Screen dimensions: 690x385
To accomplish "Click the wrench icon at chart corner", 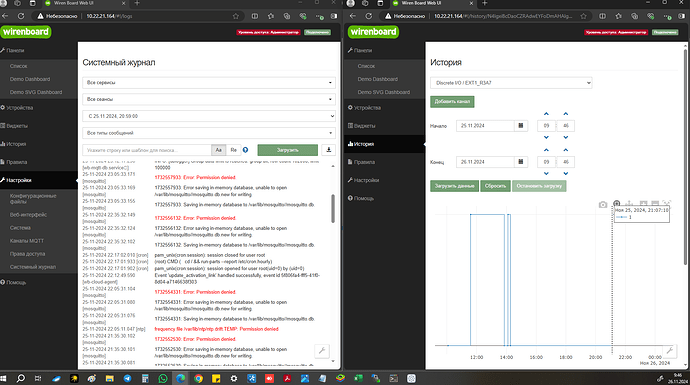I will tap(669, 351).
